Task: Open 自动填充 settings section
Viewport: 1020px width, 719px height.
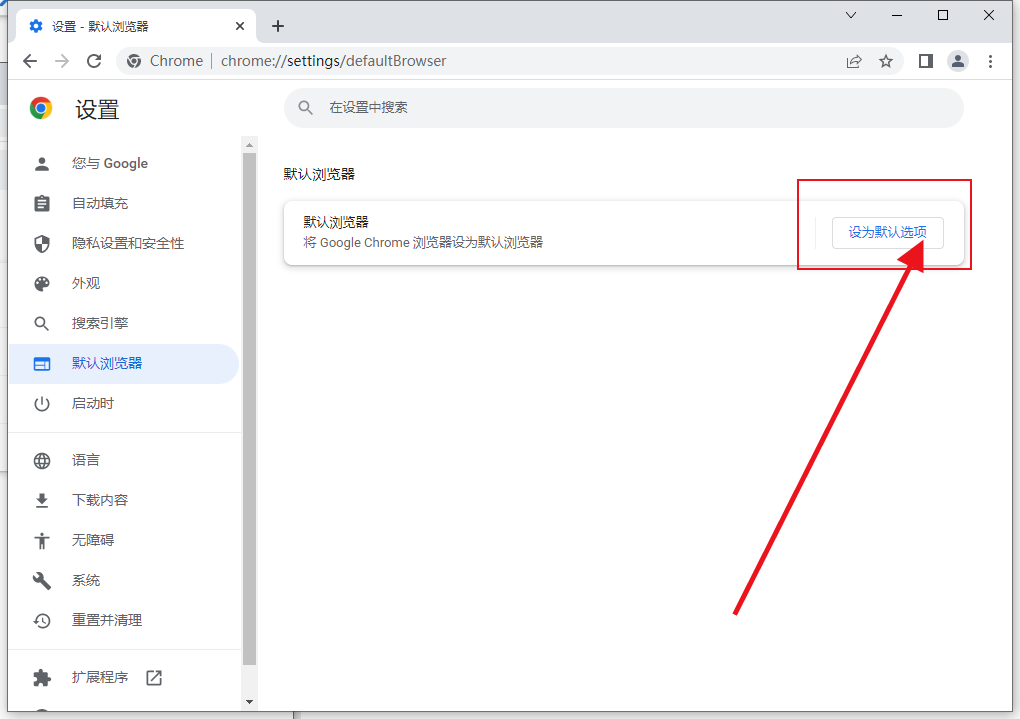Action: tap(100, 203)
